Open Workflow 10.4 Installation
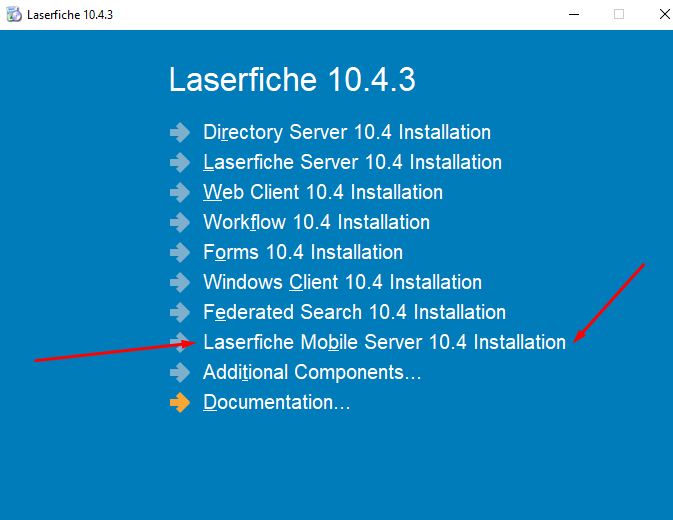 click(316, 222)
